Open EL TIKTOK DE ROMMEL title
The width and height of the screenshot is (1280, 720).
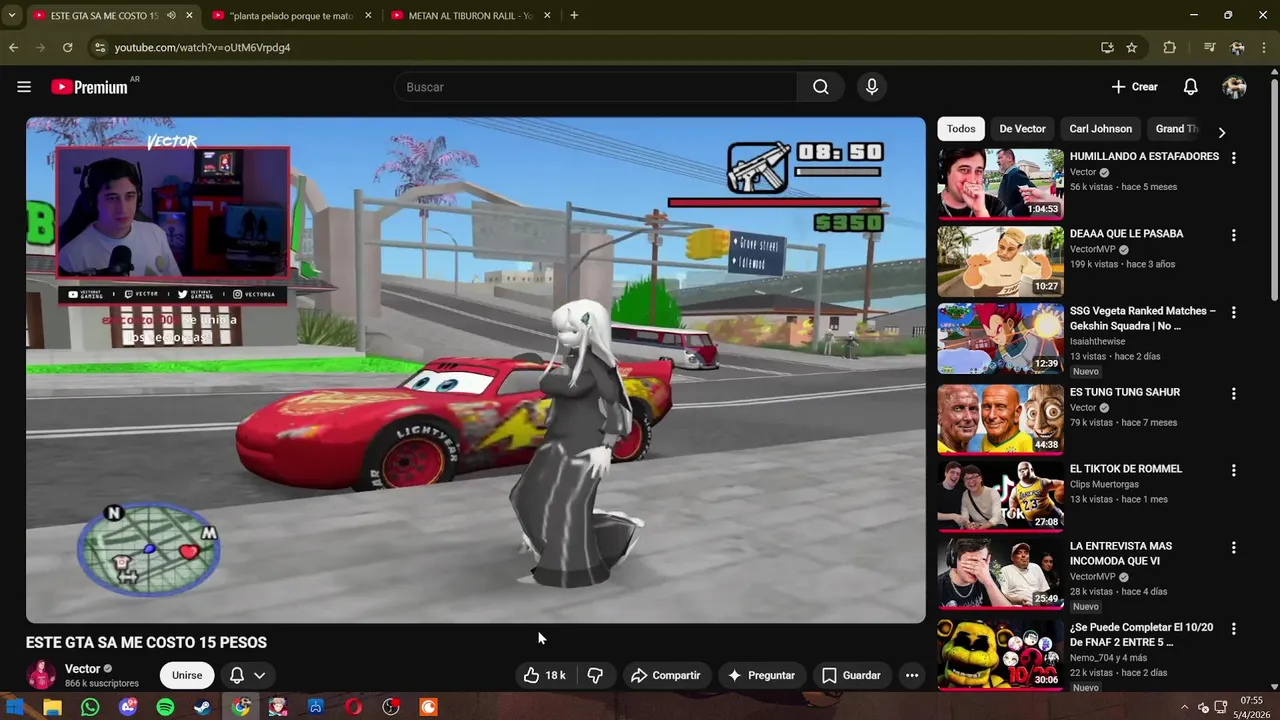[1126, 469]
